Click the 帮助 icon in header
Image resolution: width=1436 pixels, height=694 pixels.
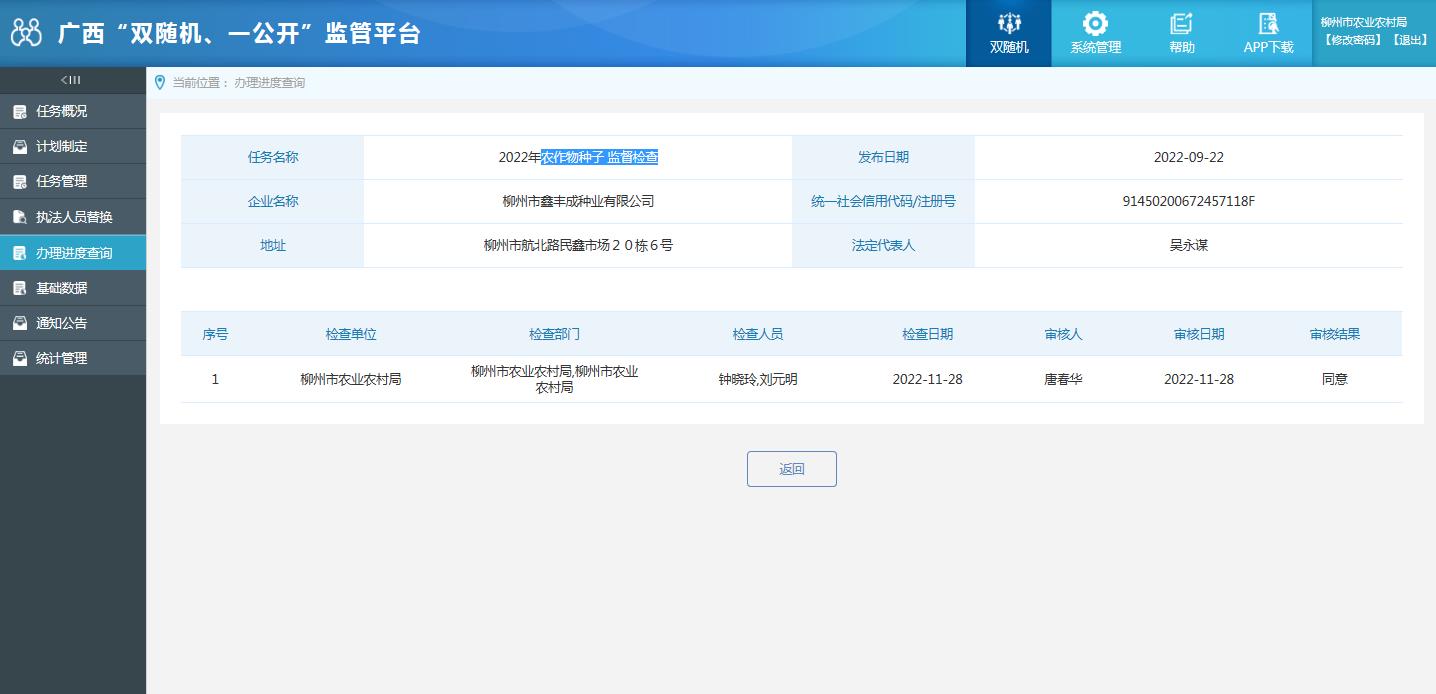(1182, 23)
